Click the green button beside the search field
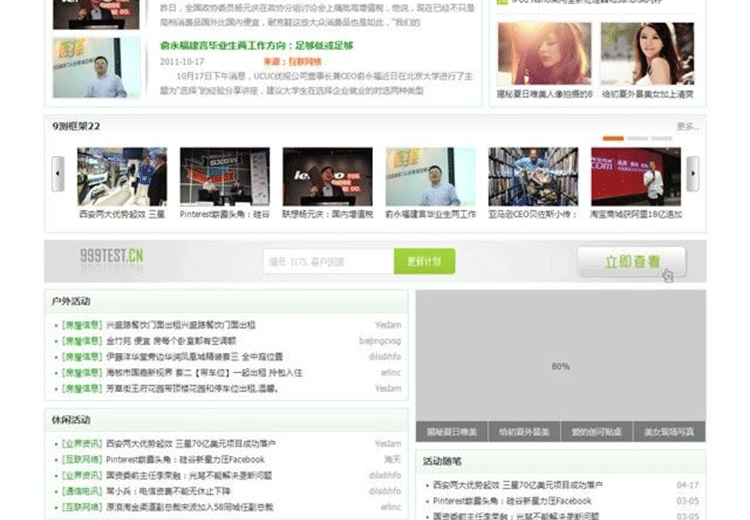This screenshot has height=520, width=750. pos(424,261)
